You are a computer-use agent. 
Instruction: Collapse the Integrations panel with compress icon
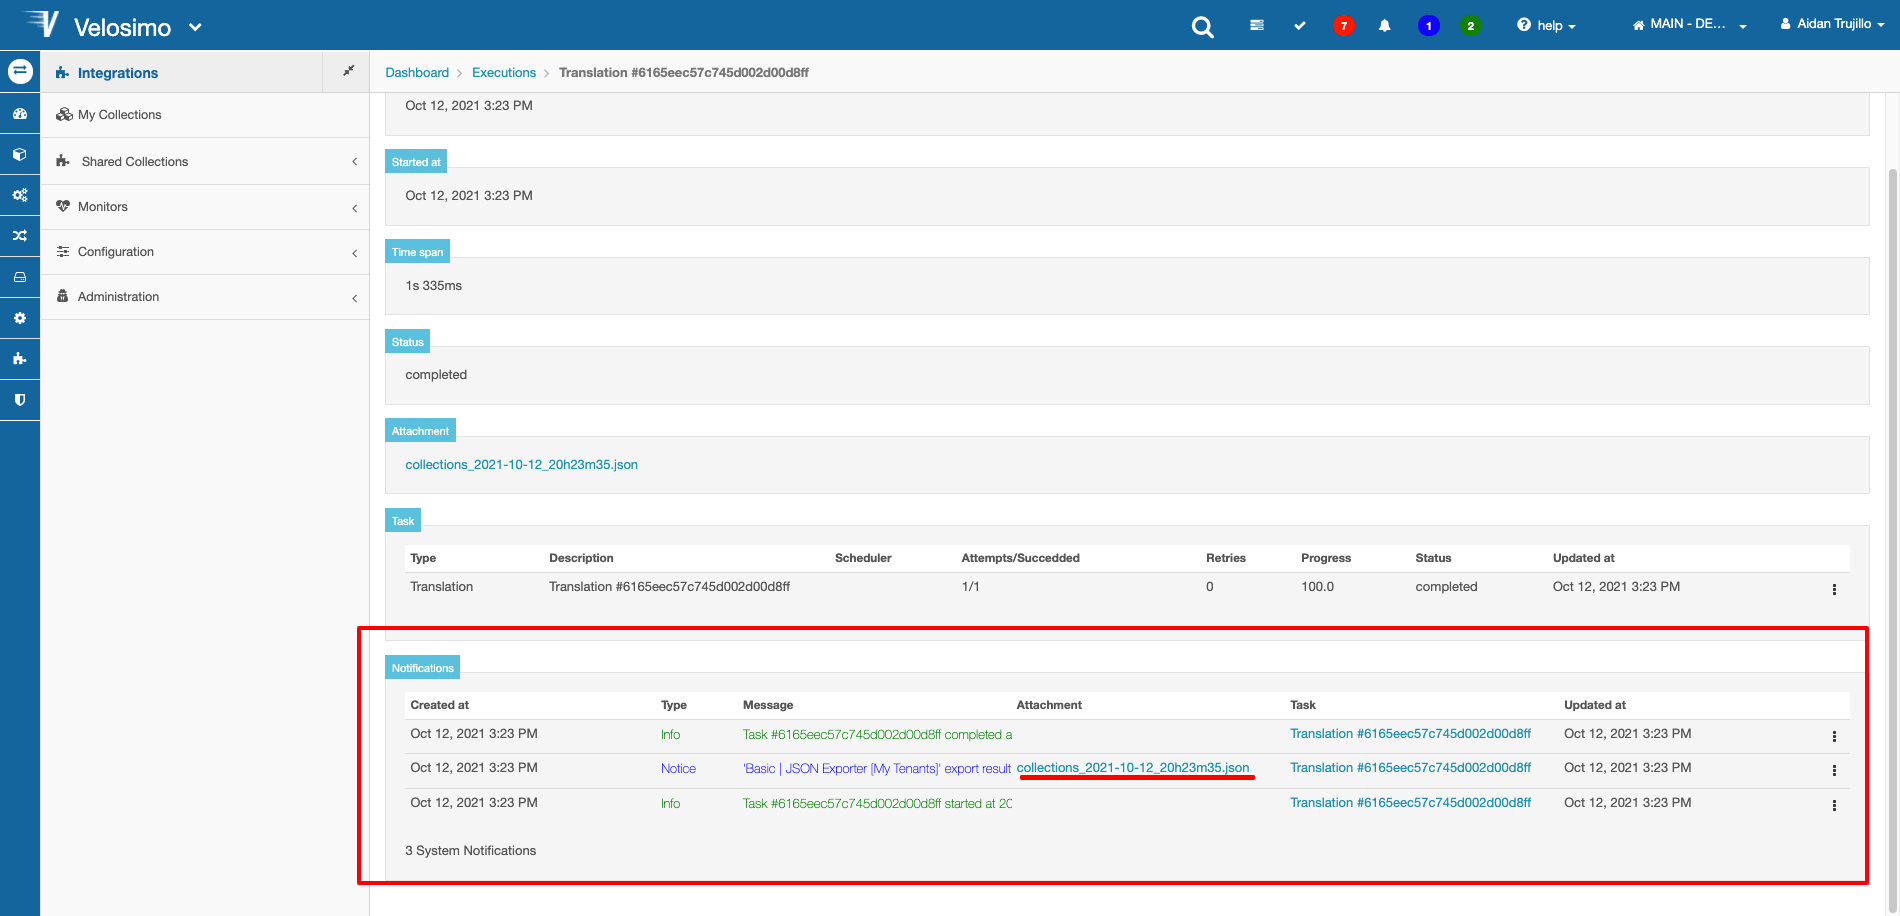(x=348, y=71)
